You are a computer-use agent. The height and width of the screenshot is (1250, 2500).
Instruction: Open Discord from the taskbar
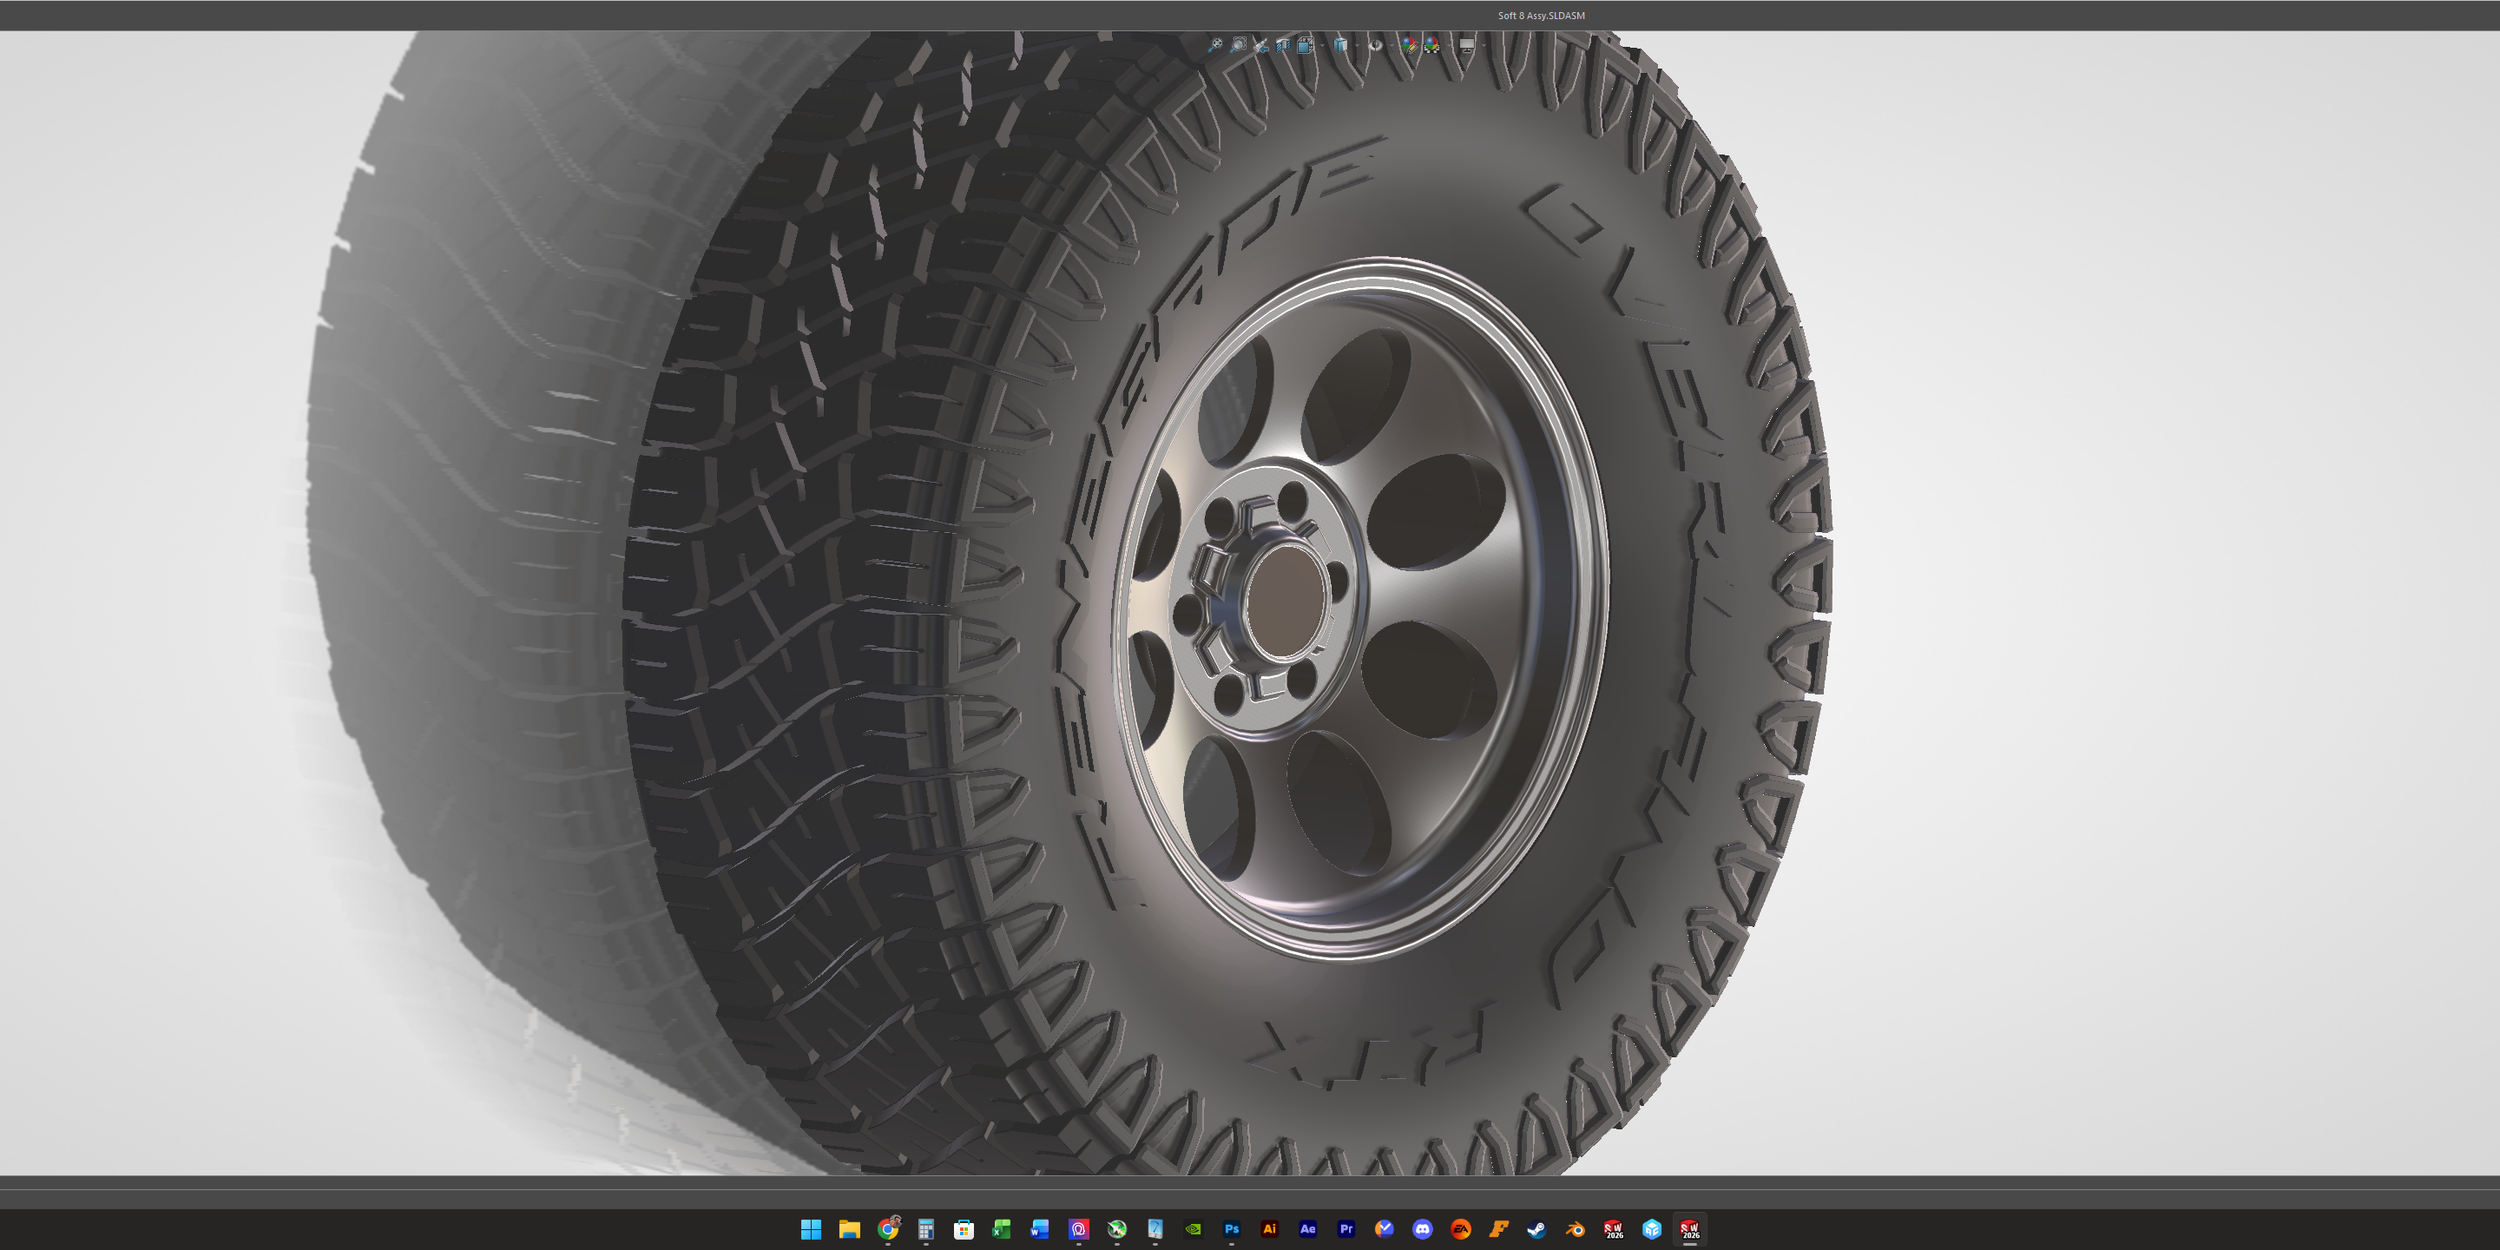(1422, 1229)
